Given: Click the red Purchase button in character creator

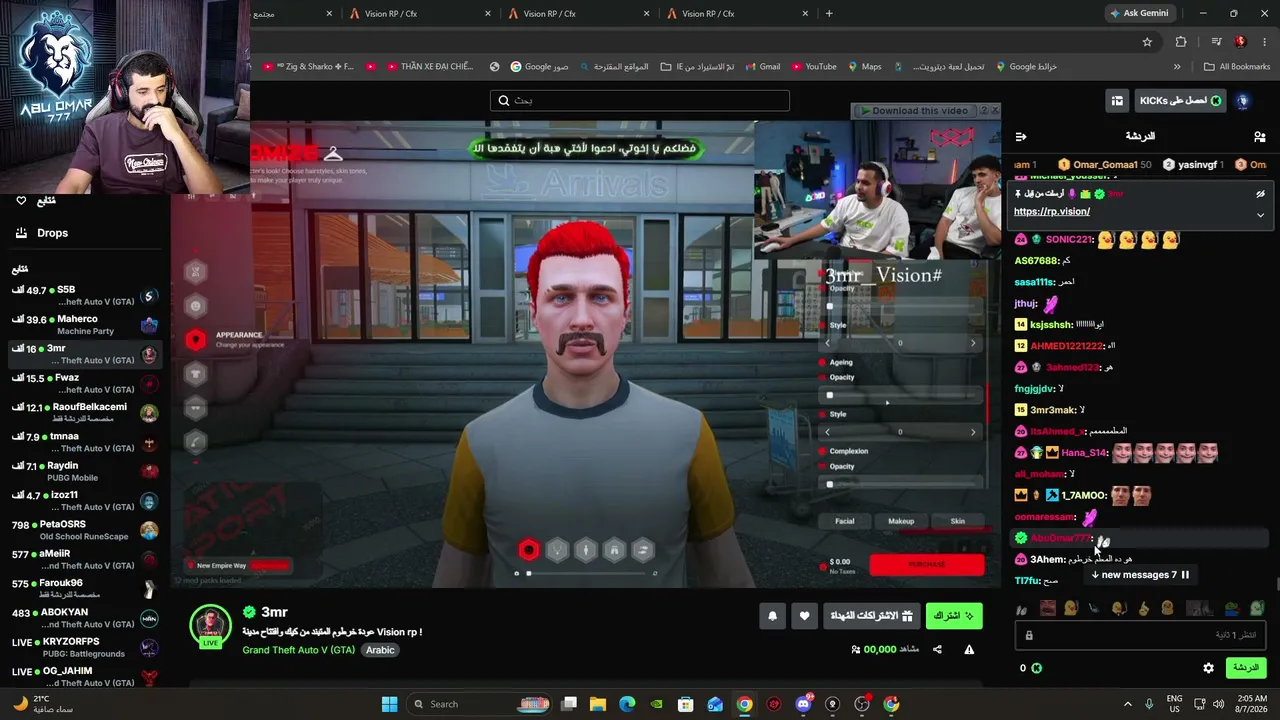Looking at the screenshot, I should click(926, 565).
